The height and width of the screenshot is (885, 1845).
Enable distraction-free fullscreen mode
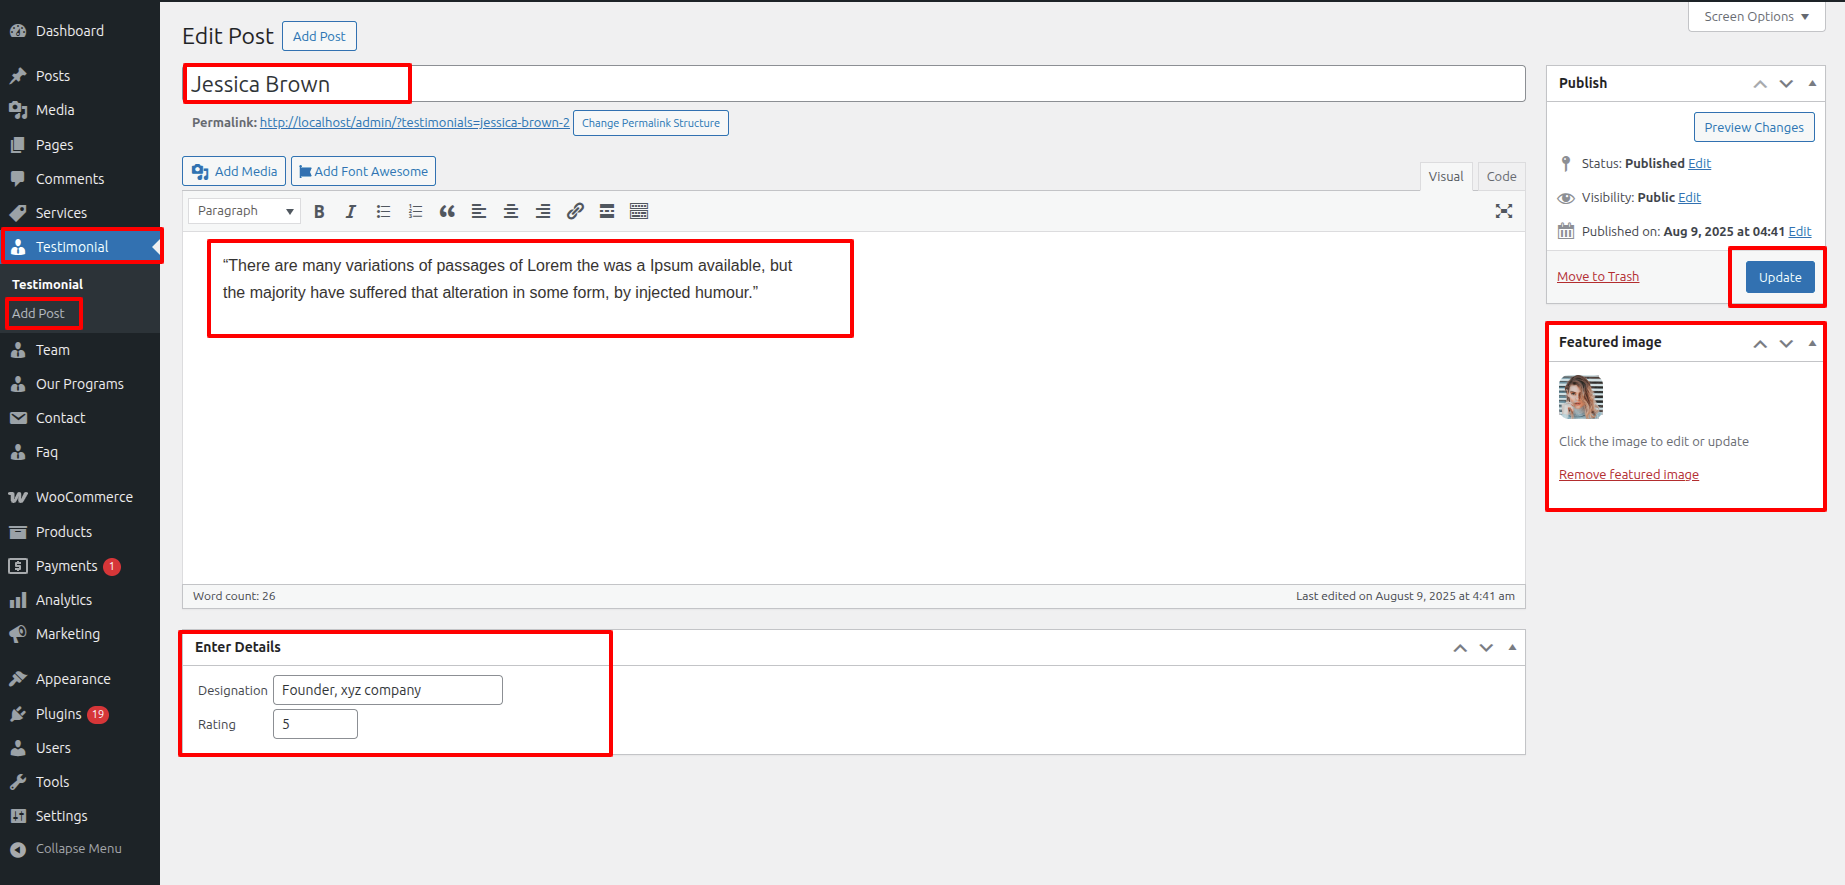[1503, 211]
